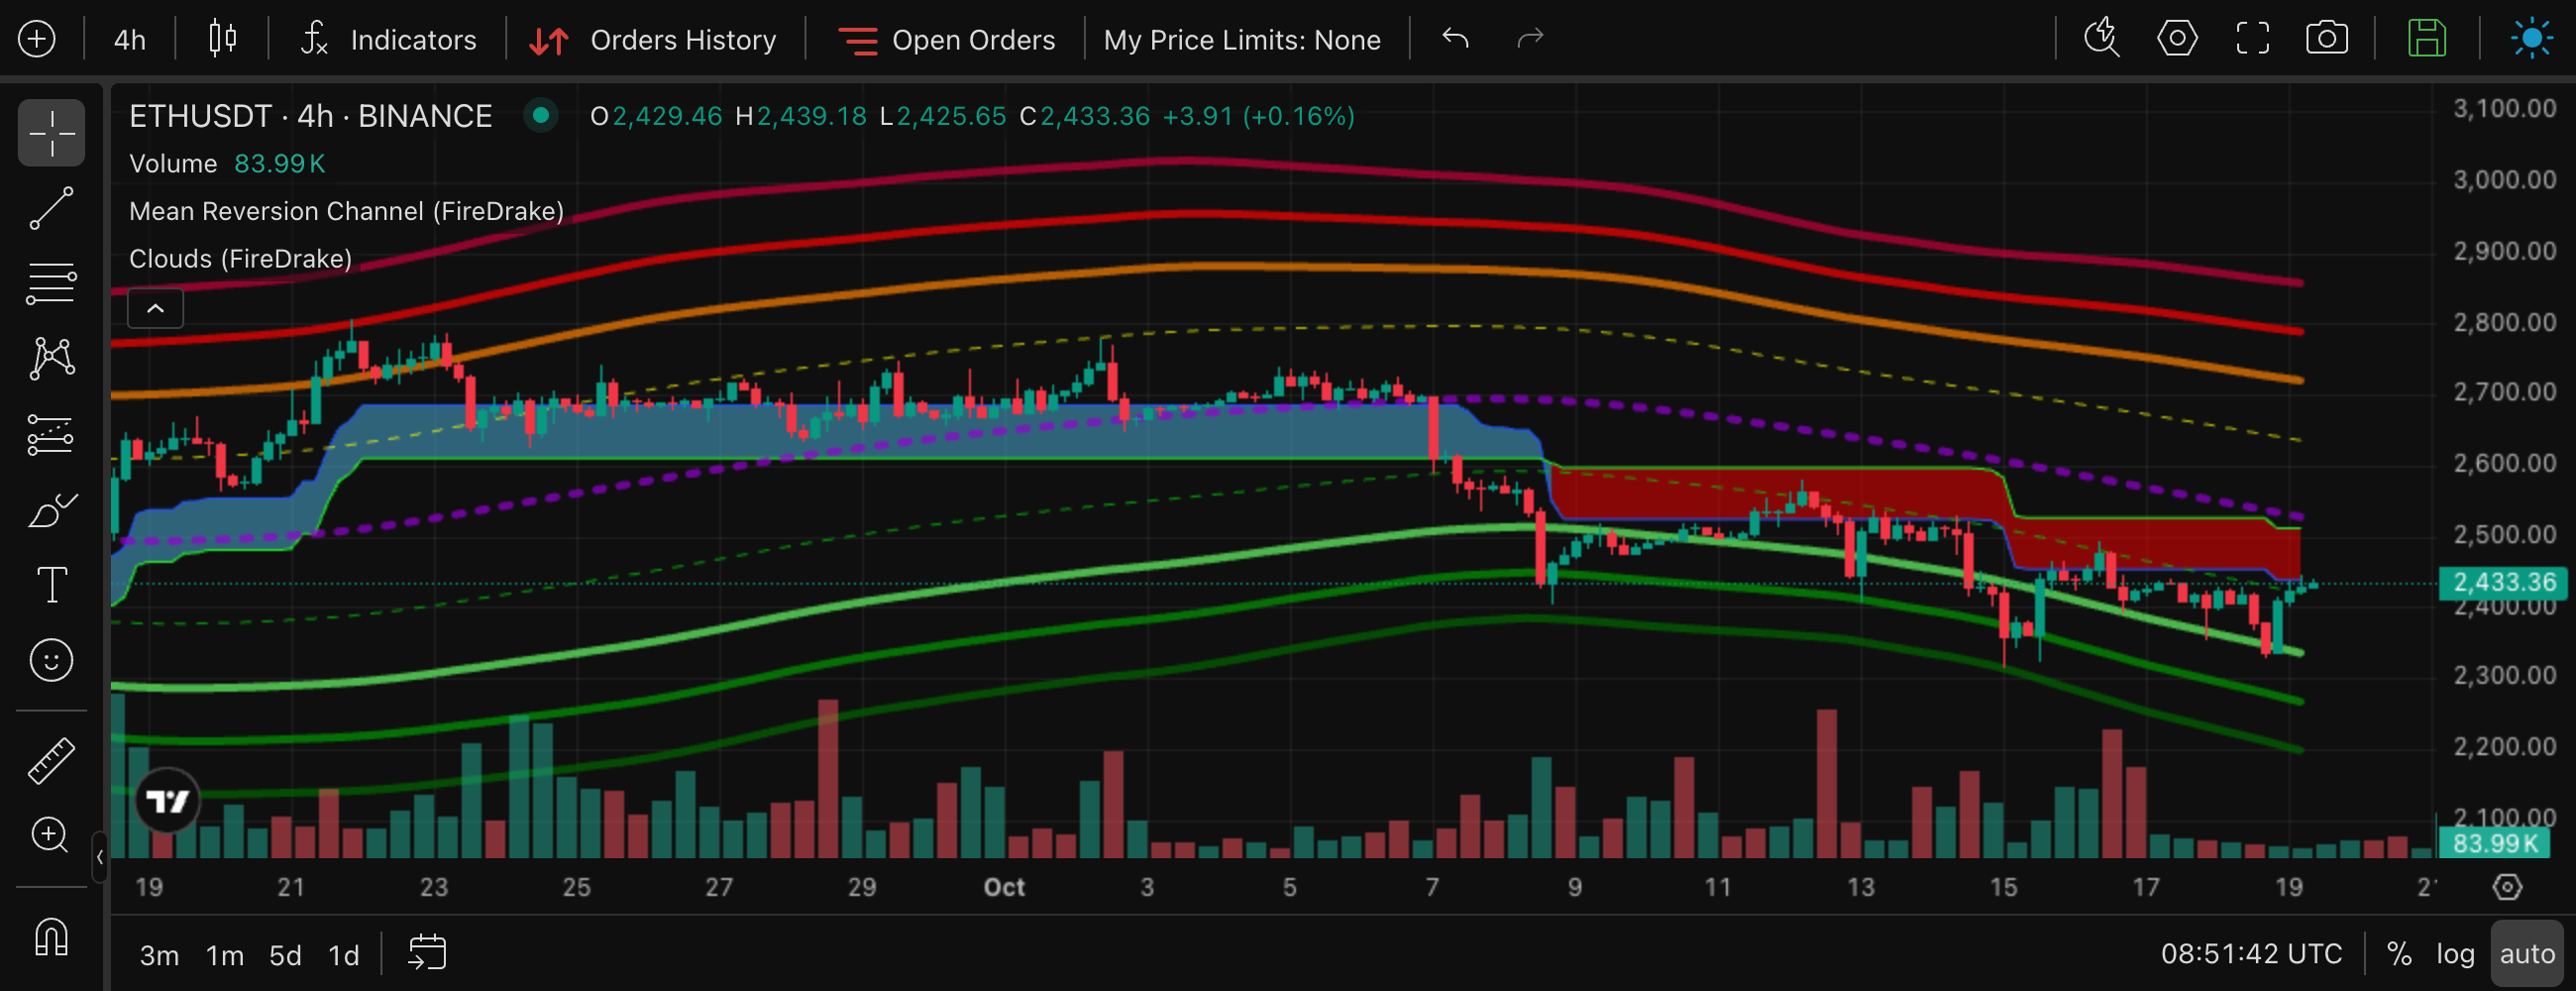Select the prediction and measurement tool

click(x=51, y=434)
